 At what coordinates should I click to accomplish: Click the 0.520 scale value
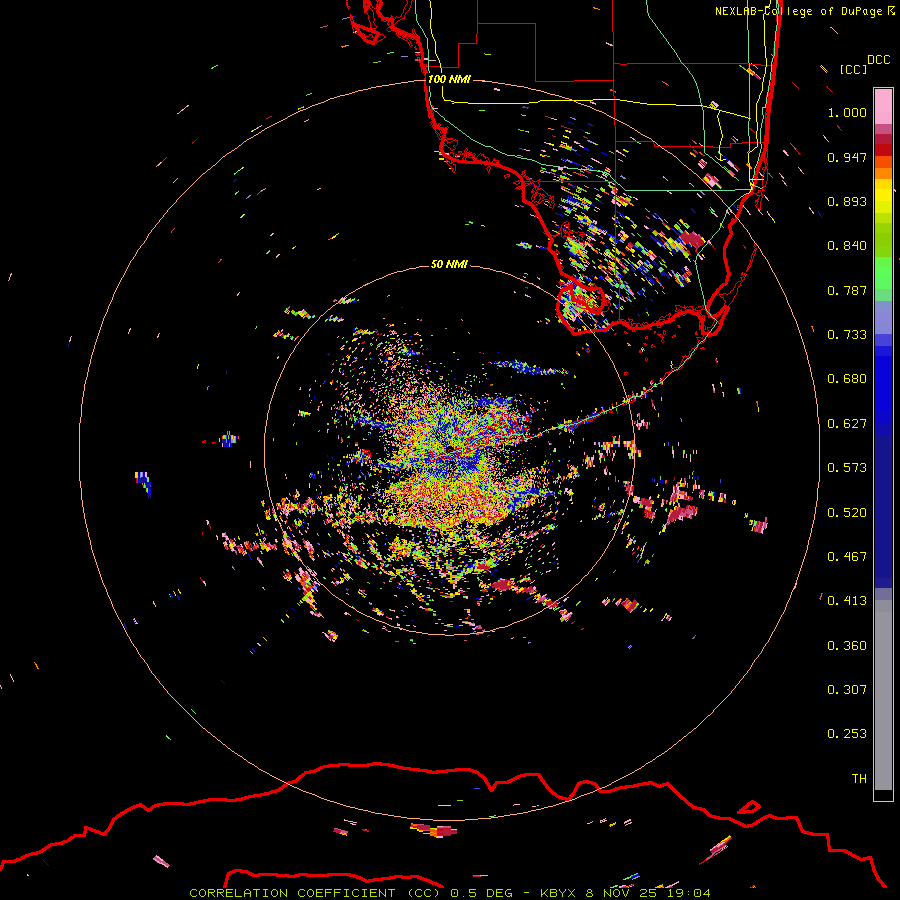[x=847, y=513]
